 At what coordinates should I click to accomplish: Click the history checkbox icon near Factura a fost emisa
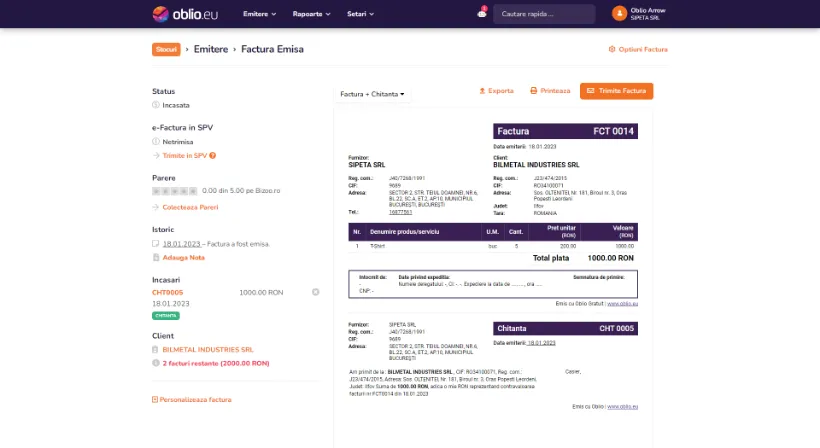155,244
